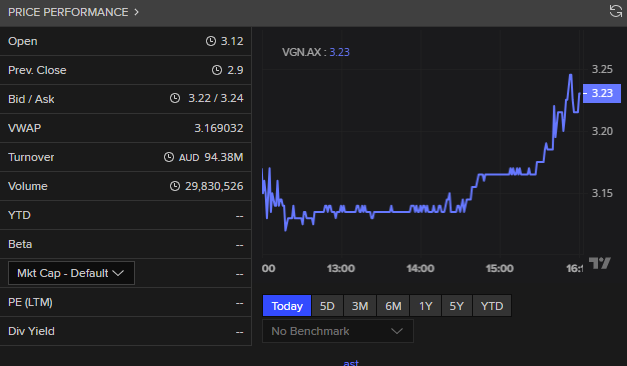Image resolution: width=627 pixels, height=366 pixels.
Task: Open the Mkt Cap - Default dropdown
Action: (71, 273)
